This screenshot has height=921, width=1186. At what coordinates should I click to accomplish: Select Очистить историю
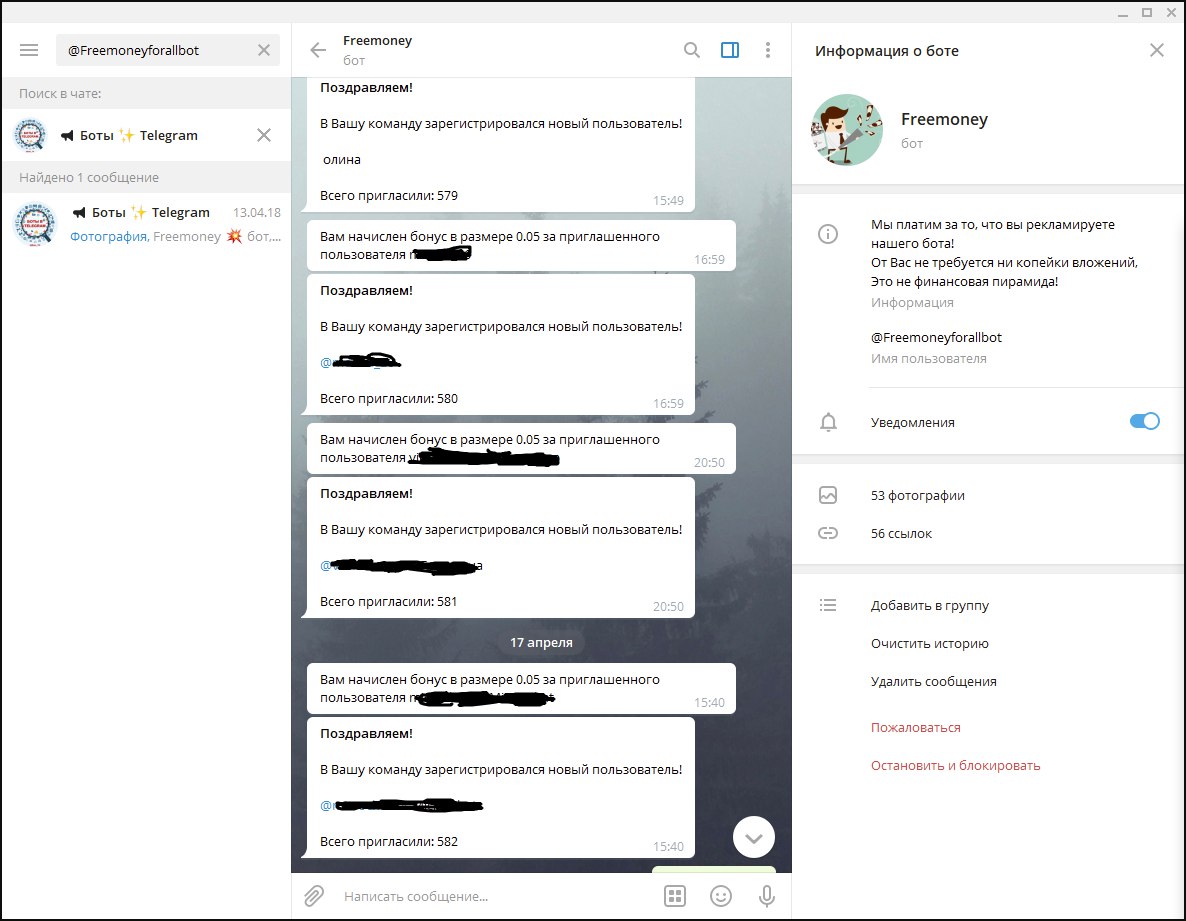pyautogui.click(x=930, y=643)
